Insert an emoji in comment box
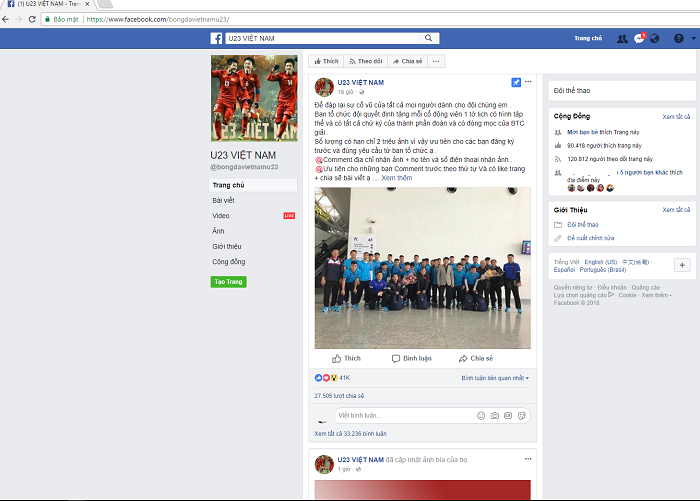 481,416
